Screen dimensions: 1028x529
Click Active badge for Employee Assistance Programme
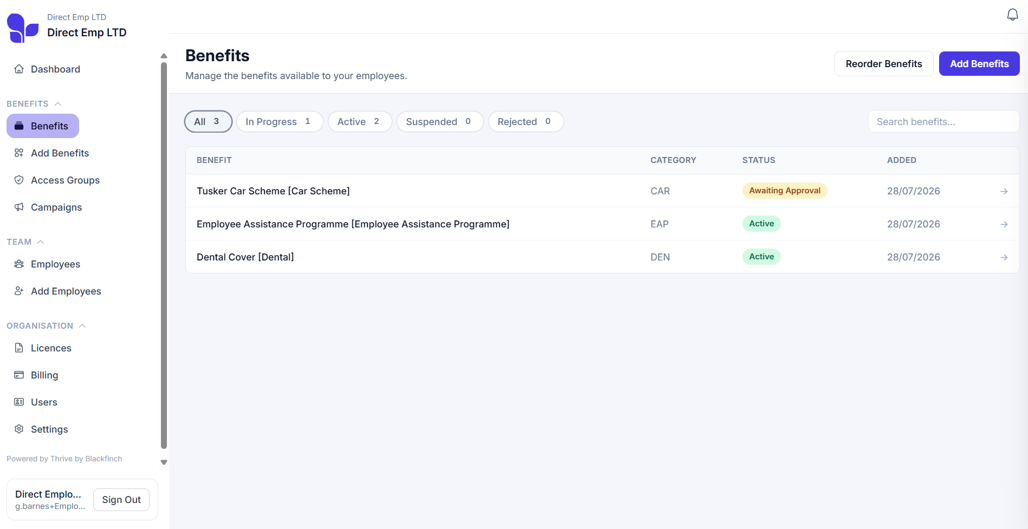click(x=761, y=224)
